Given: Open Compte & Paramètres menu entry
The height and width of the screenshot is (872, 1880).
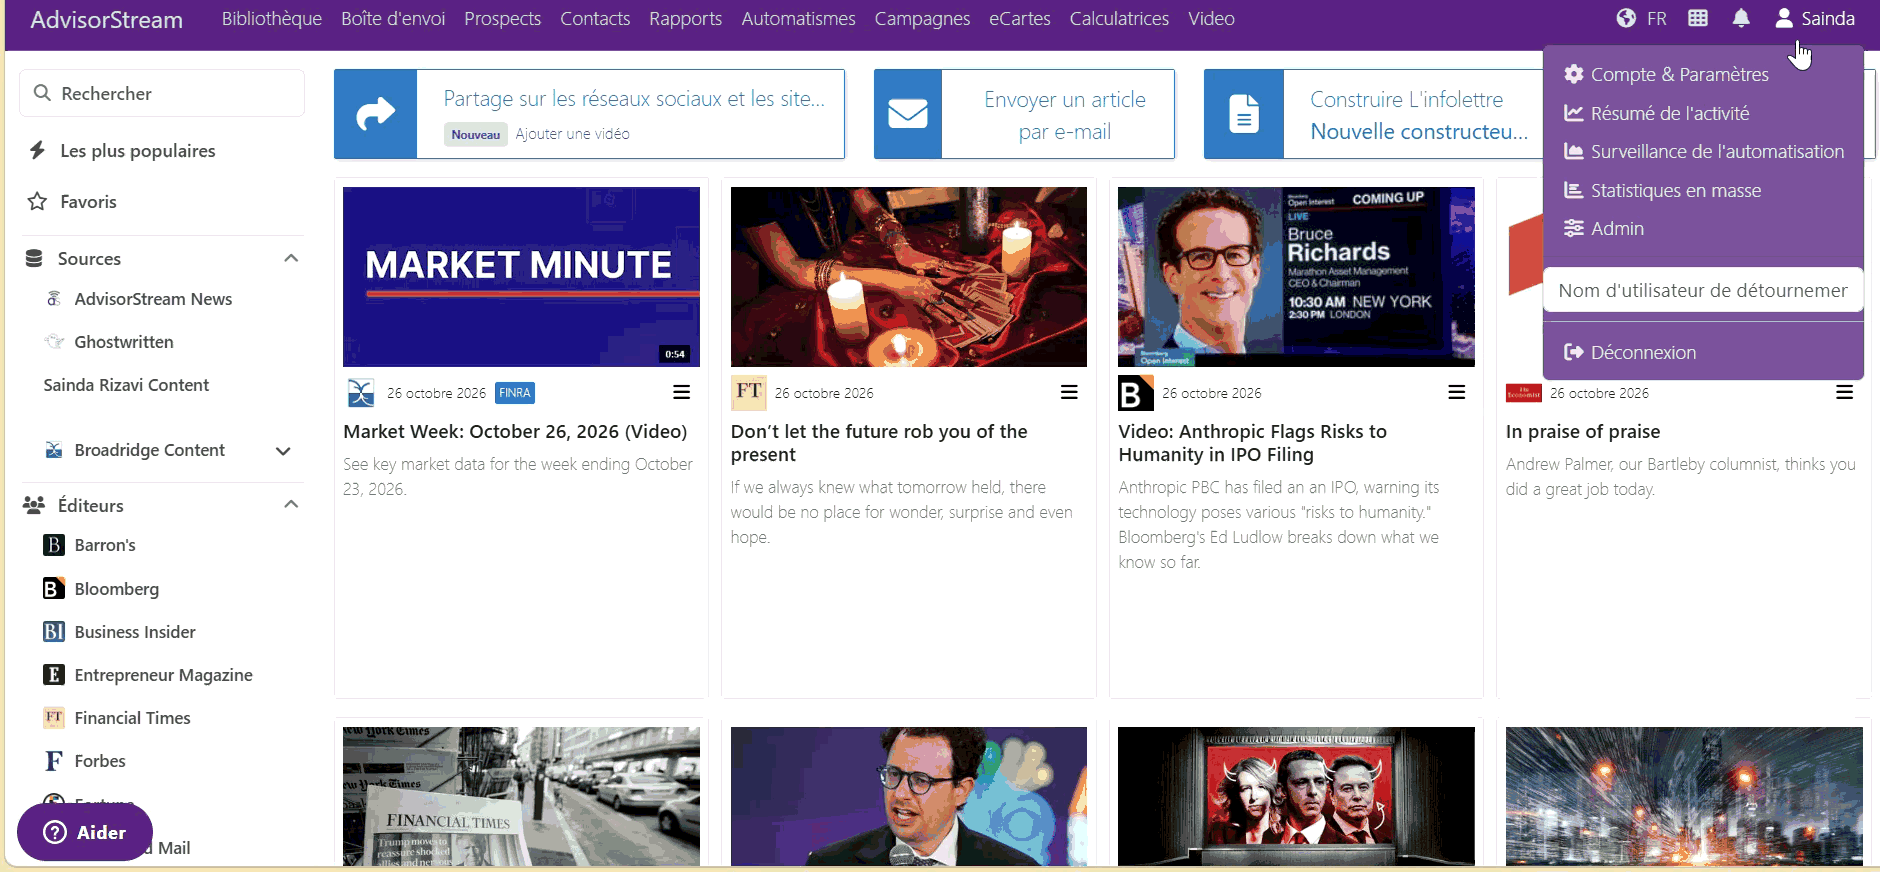Looking at the screenshot, I should pos(1667,74).
